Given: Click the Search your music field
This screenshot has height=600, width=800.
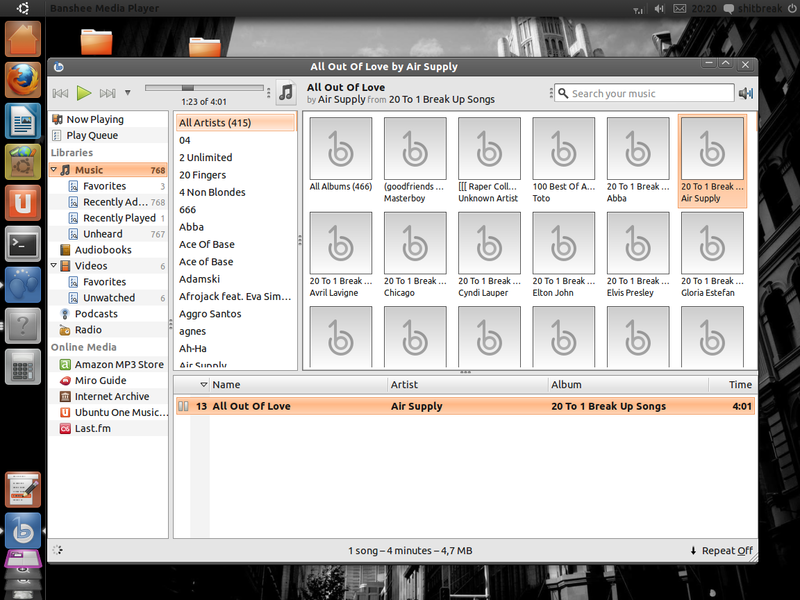Looking at the screenshot, I should click(x=638, y=93).
